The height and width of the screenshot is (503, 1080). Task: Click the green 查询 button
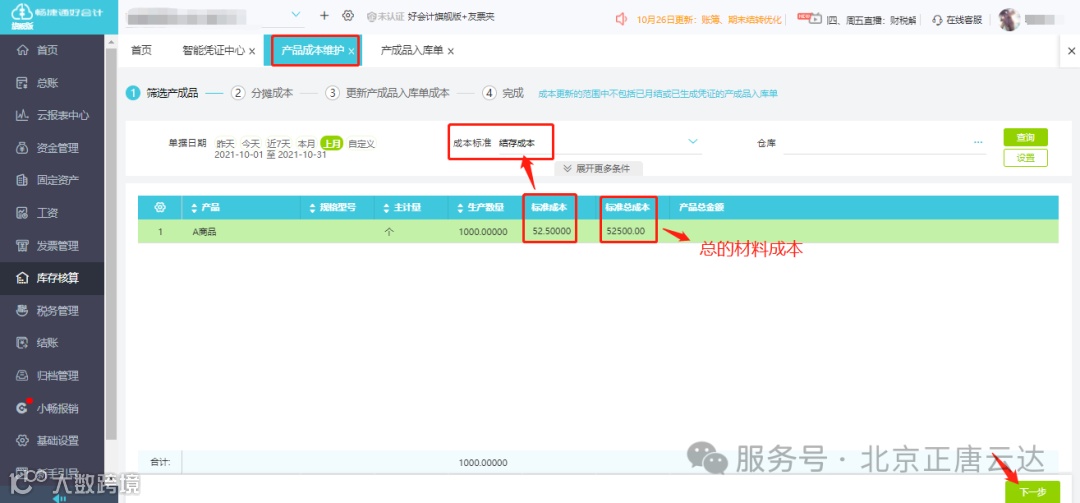[1026, 137]
